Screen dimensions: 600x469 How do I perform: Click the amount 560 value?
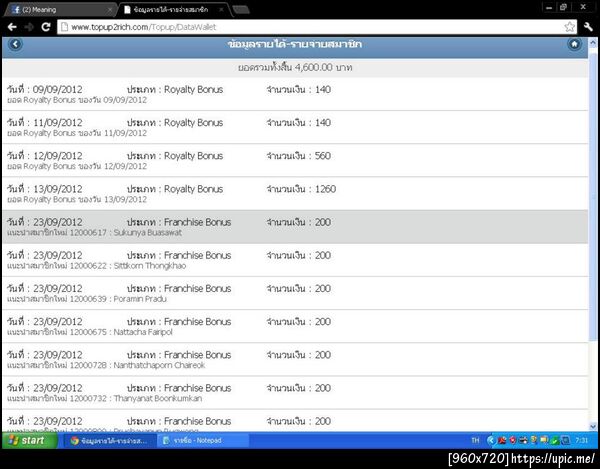pos(323,156)
